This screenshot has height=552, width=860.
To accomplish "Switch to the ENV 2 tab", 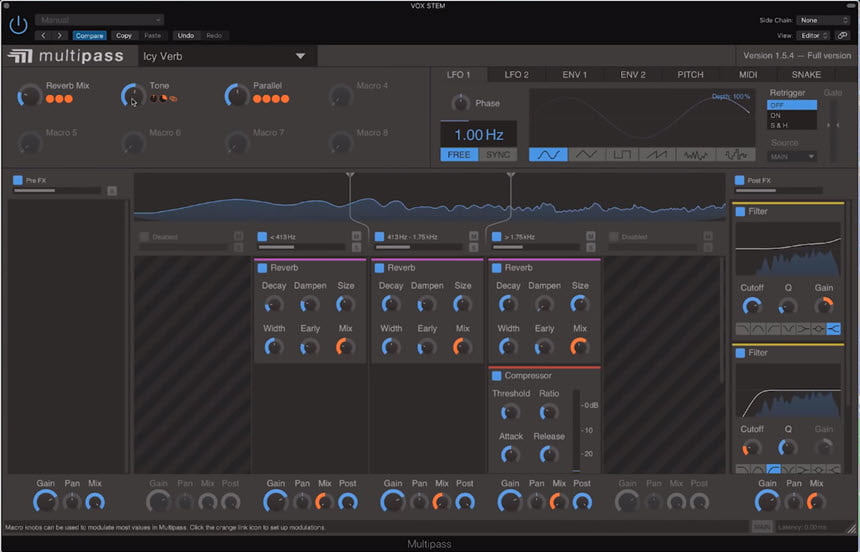I will pos(632,75).
